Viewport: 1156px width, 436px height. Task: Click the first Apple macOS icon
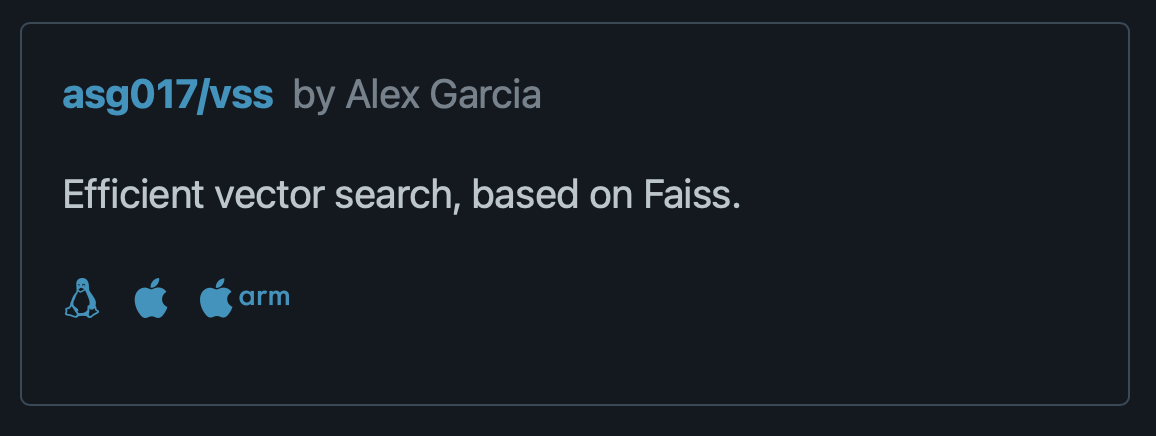click(151, 298)
